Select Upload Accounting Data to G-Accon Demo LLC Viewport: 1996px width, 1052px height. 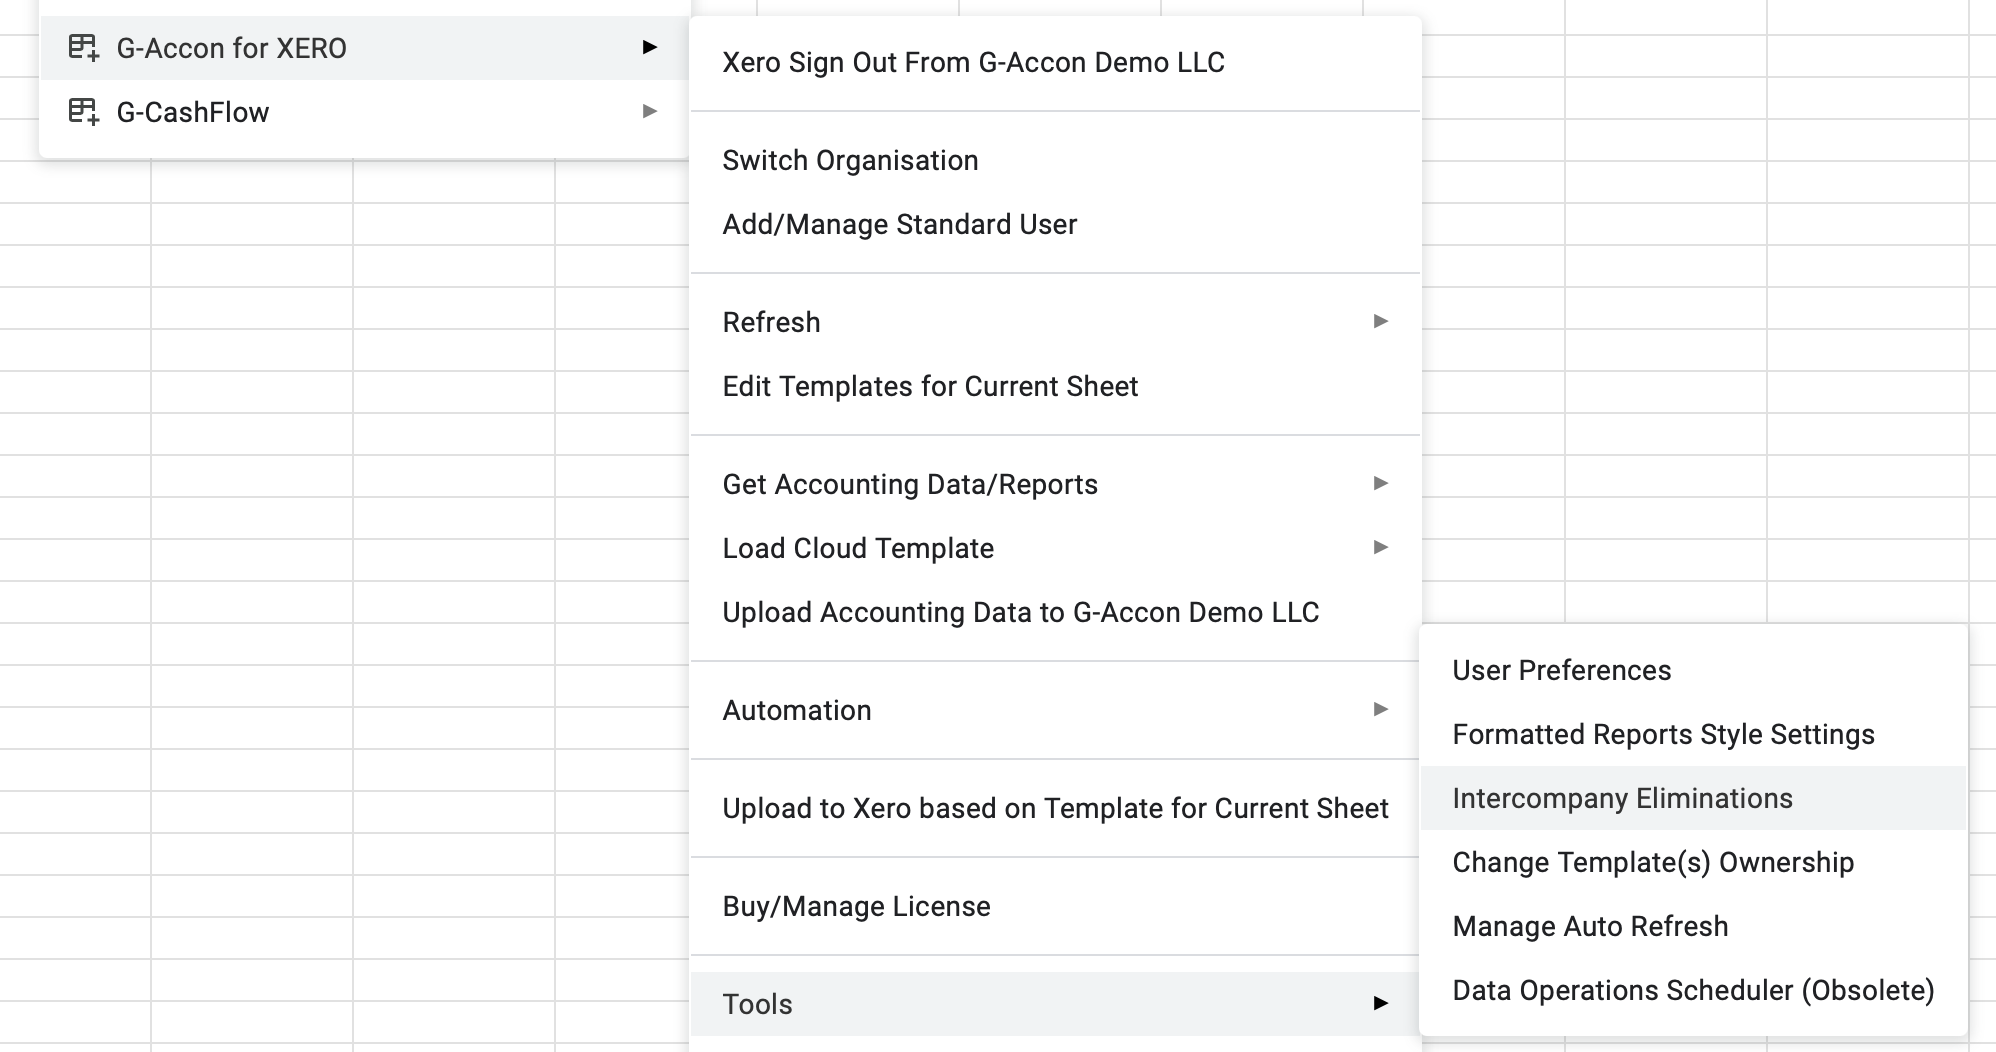click(x=1055, y=612)
